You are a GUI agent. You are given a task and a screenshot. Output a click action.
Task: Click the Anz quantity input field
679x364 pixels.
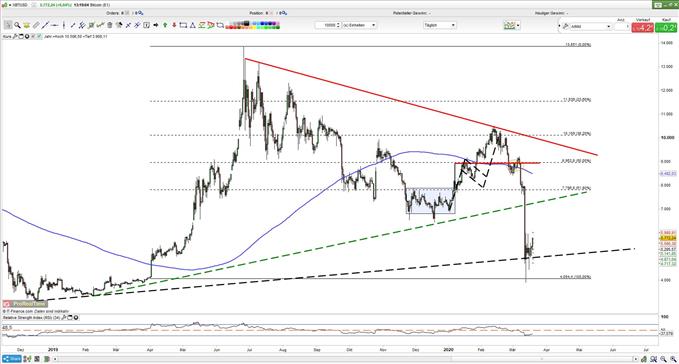(622, 26)
